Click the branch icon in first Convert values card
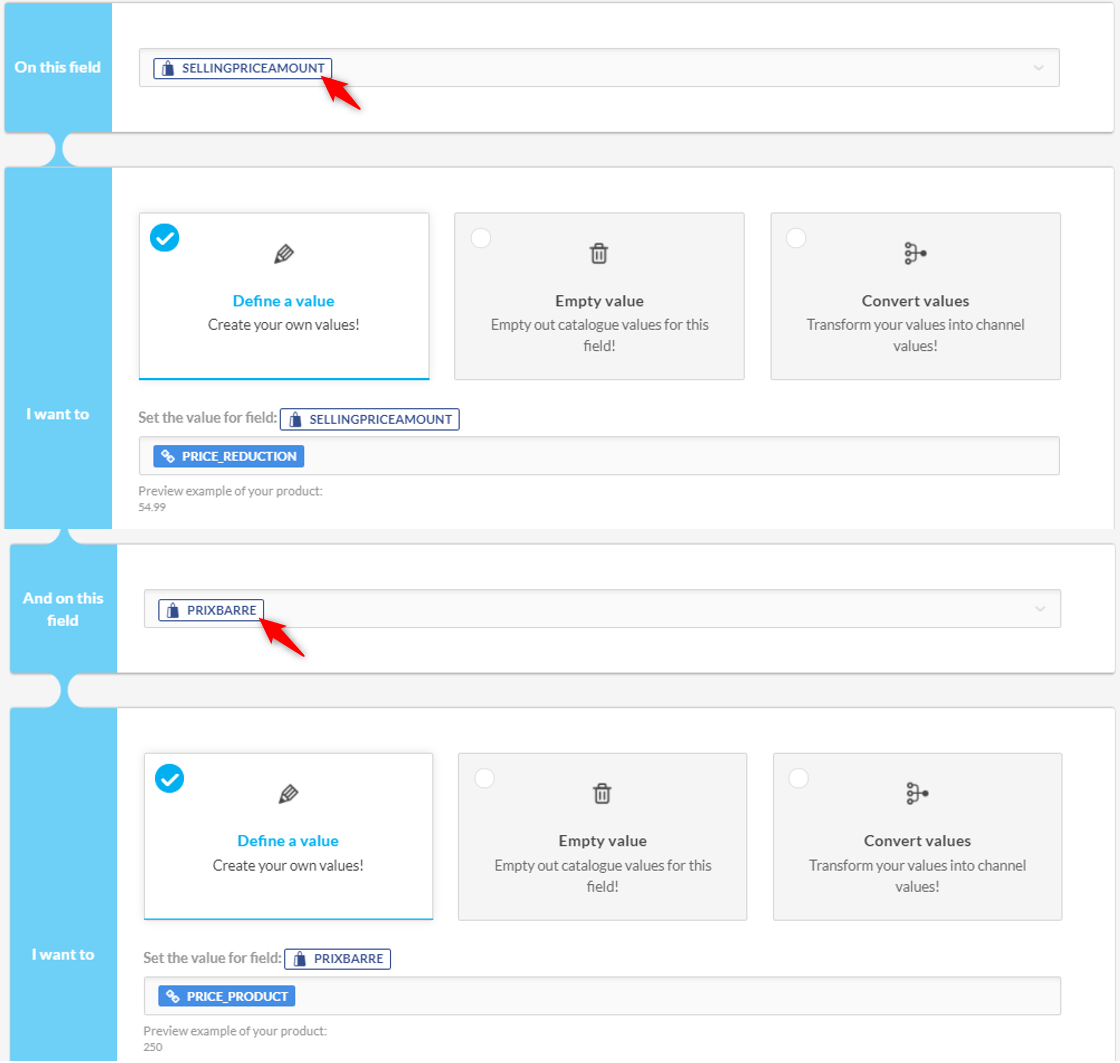This screenshot has width=1120, height=1063. click(915, 254)
